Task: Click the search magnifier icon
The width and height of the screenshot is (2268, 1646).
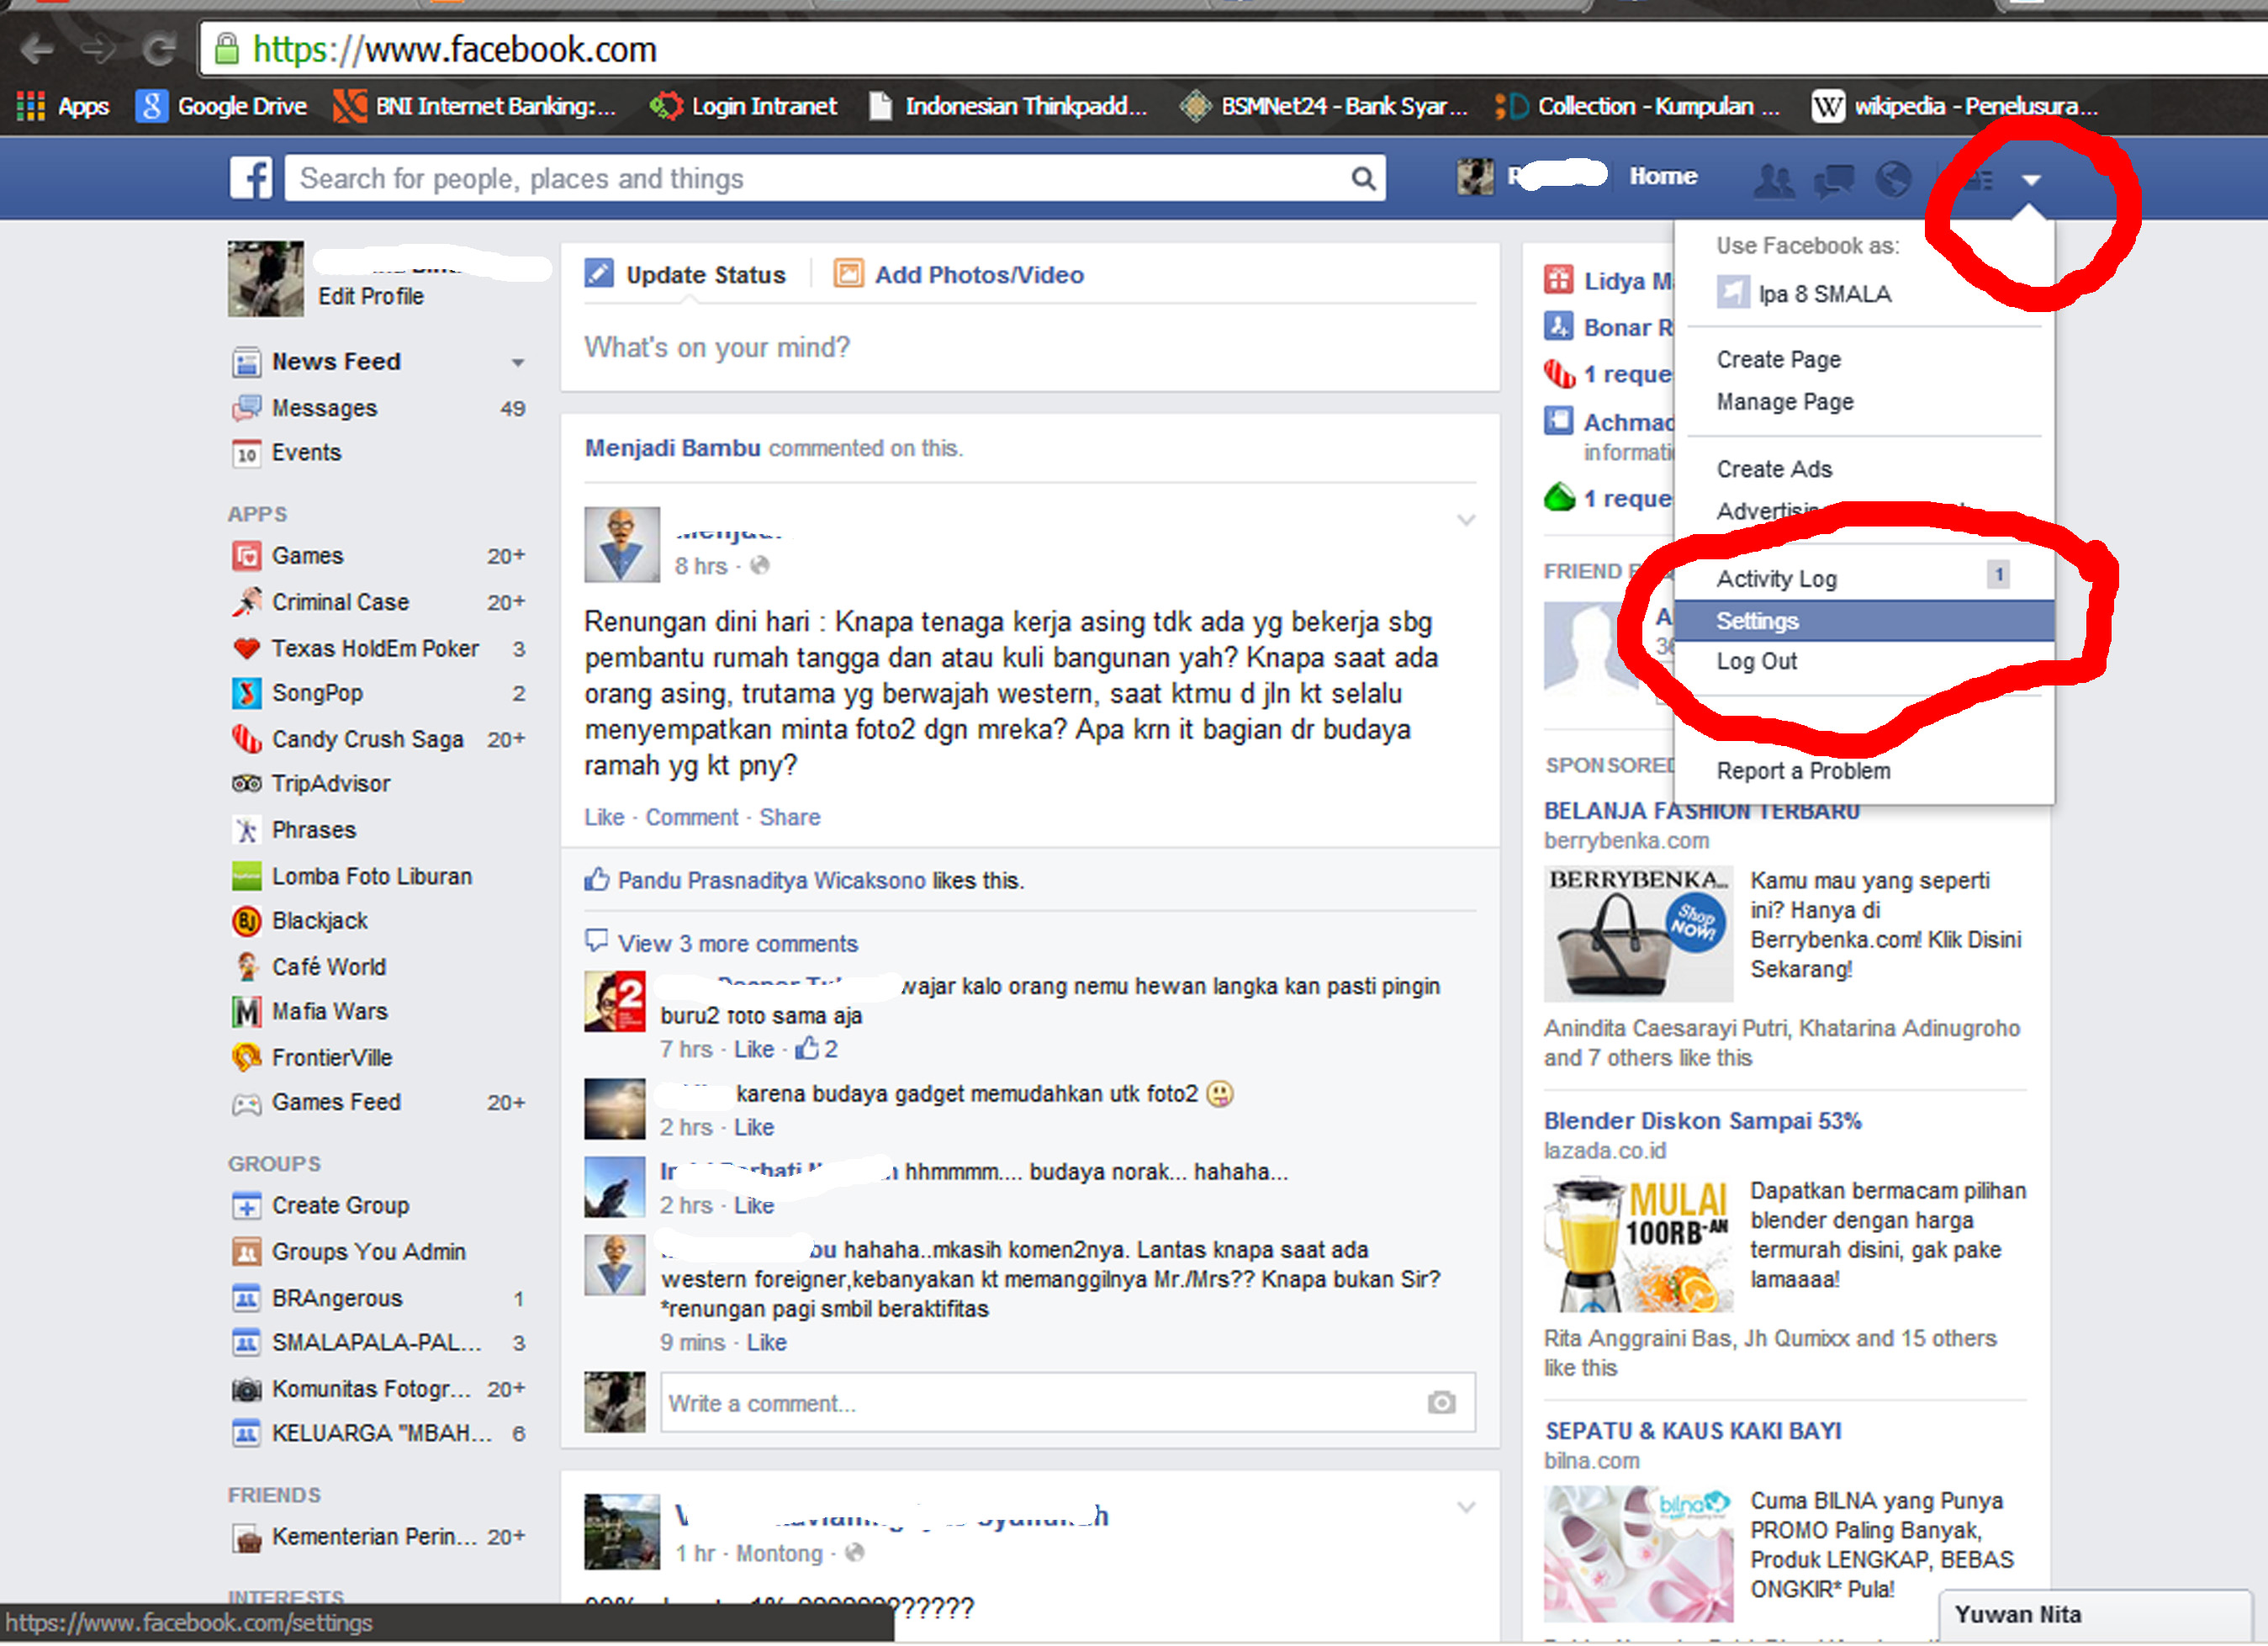Action: pos(1362,178)
